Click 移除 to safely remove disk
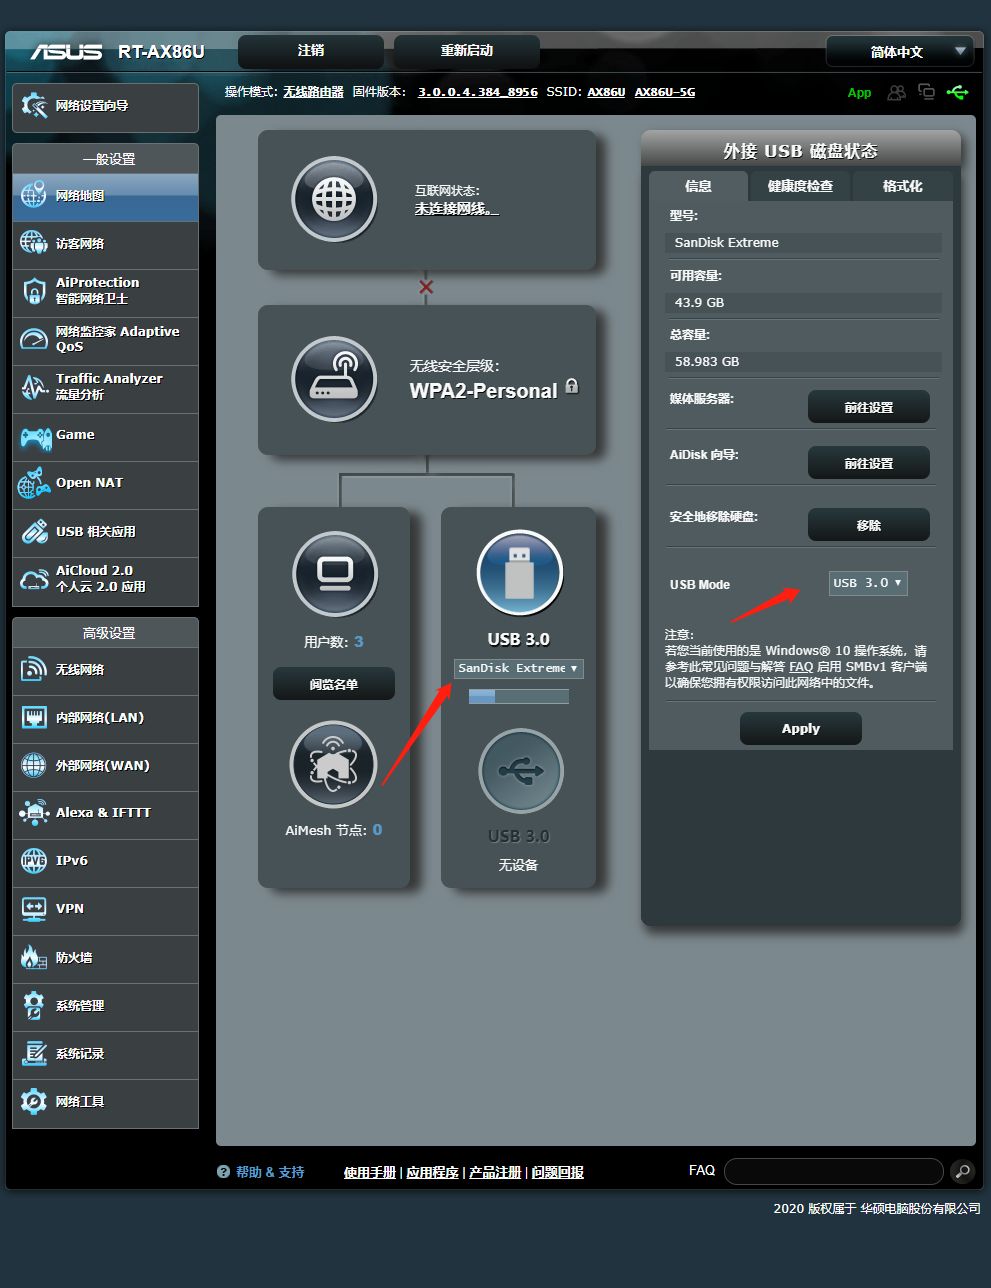This screenshot has height=1288, width=991. point(869,525)
